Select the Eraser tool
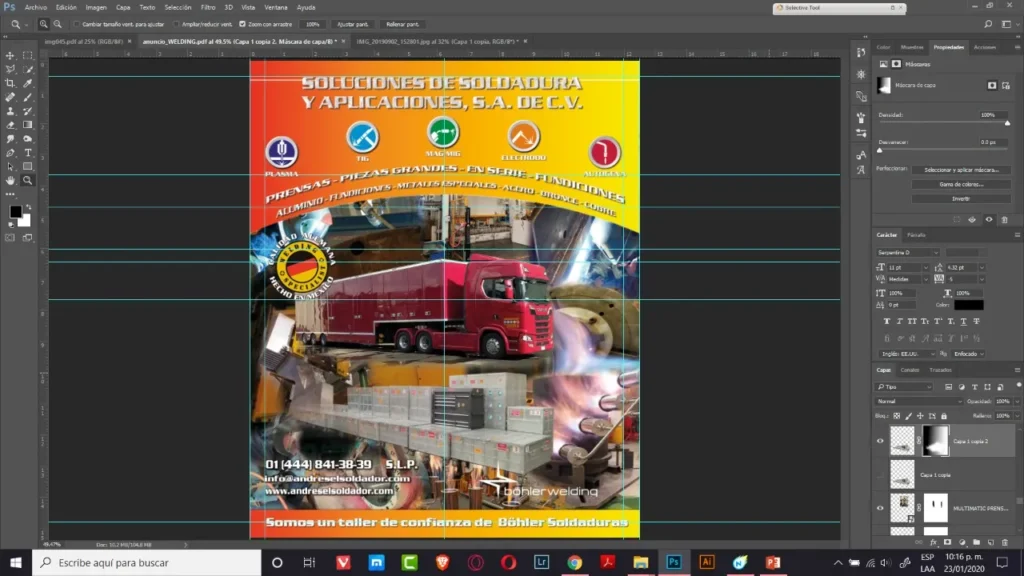 [x=10, y=125]
